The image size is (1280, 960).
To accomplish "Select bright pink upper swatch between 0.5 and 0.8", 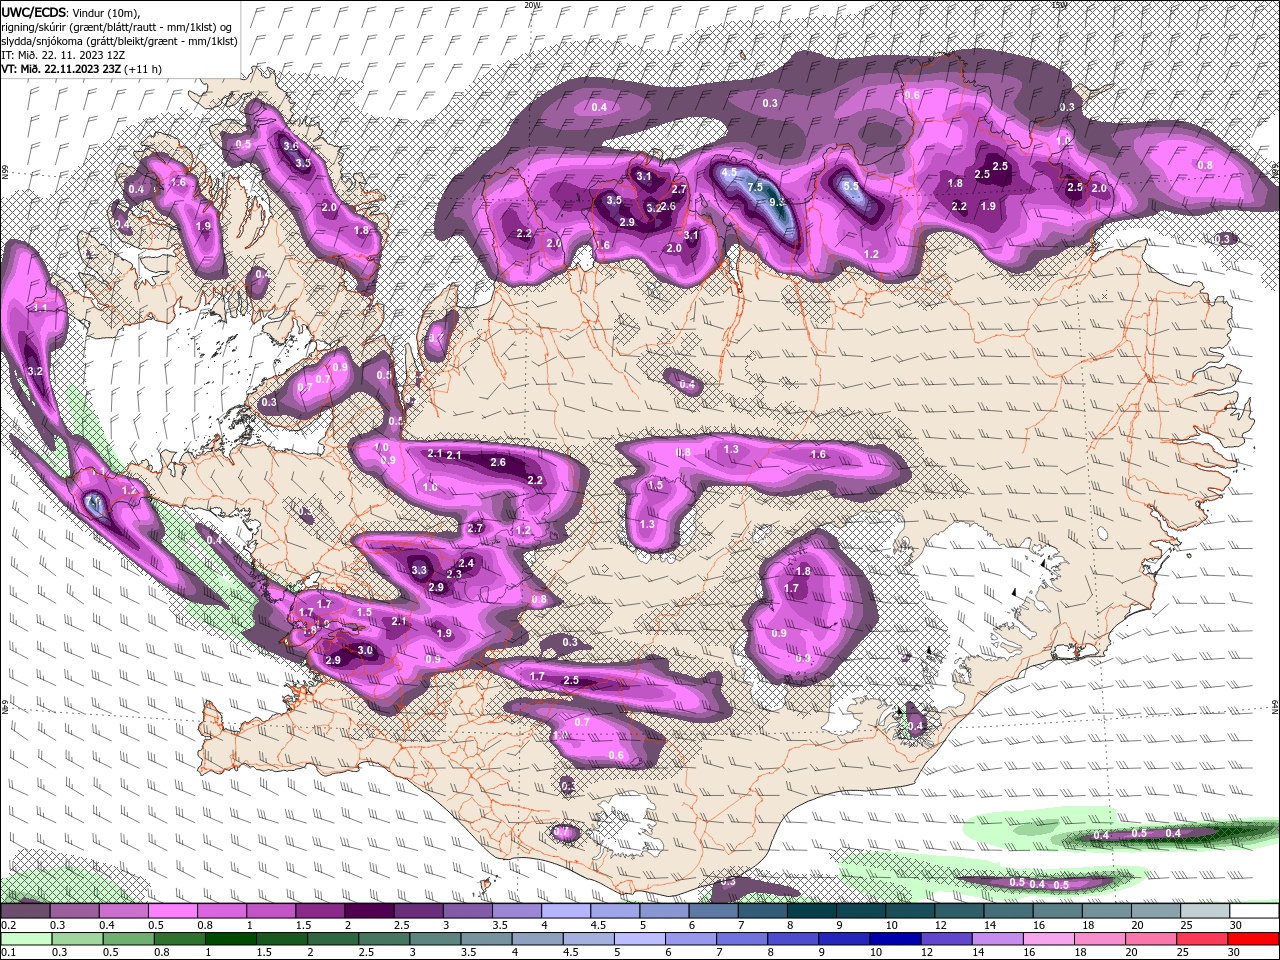I will [x=173, y=910].
